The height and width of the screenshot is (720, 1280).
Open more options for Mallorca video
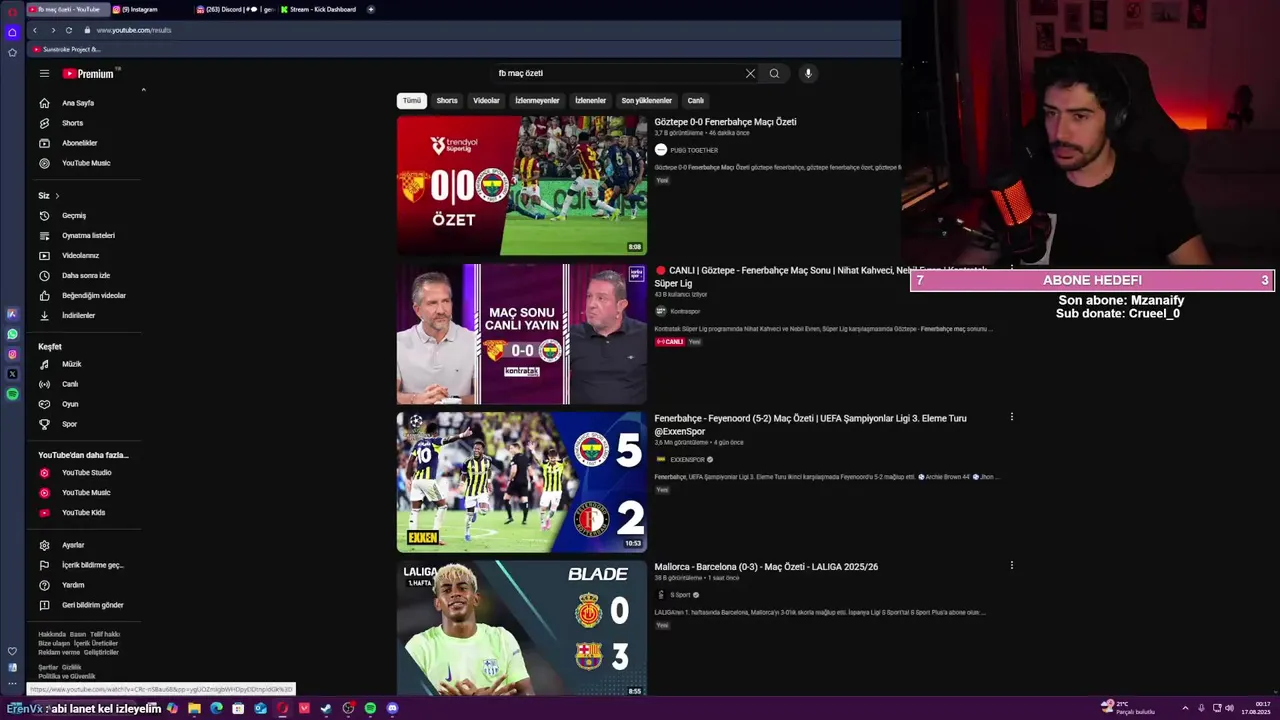[x=1011, y=565]
